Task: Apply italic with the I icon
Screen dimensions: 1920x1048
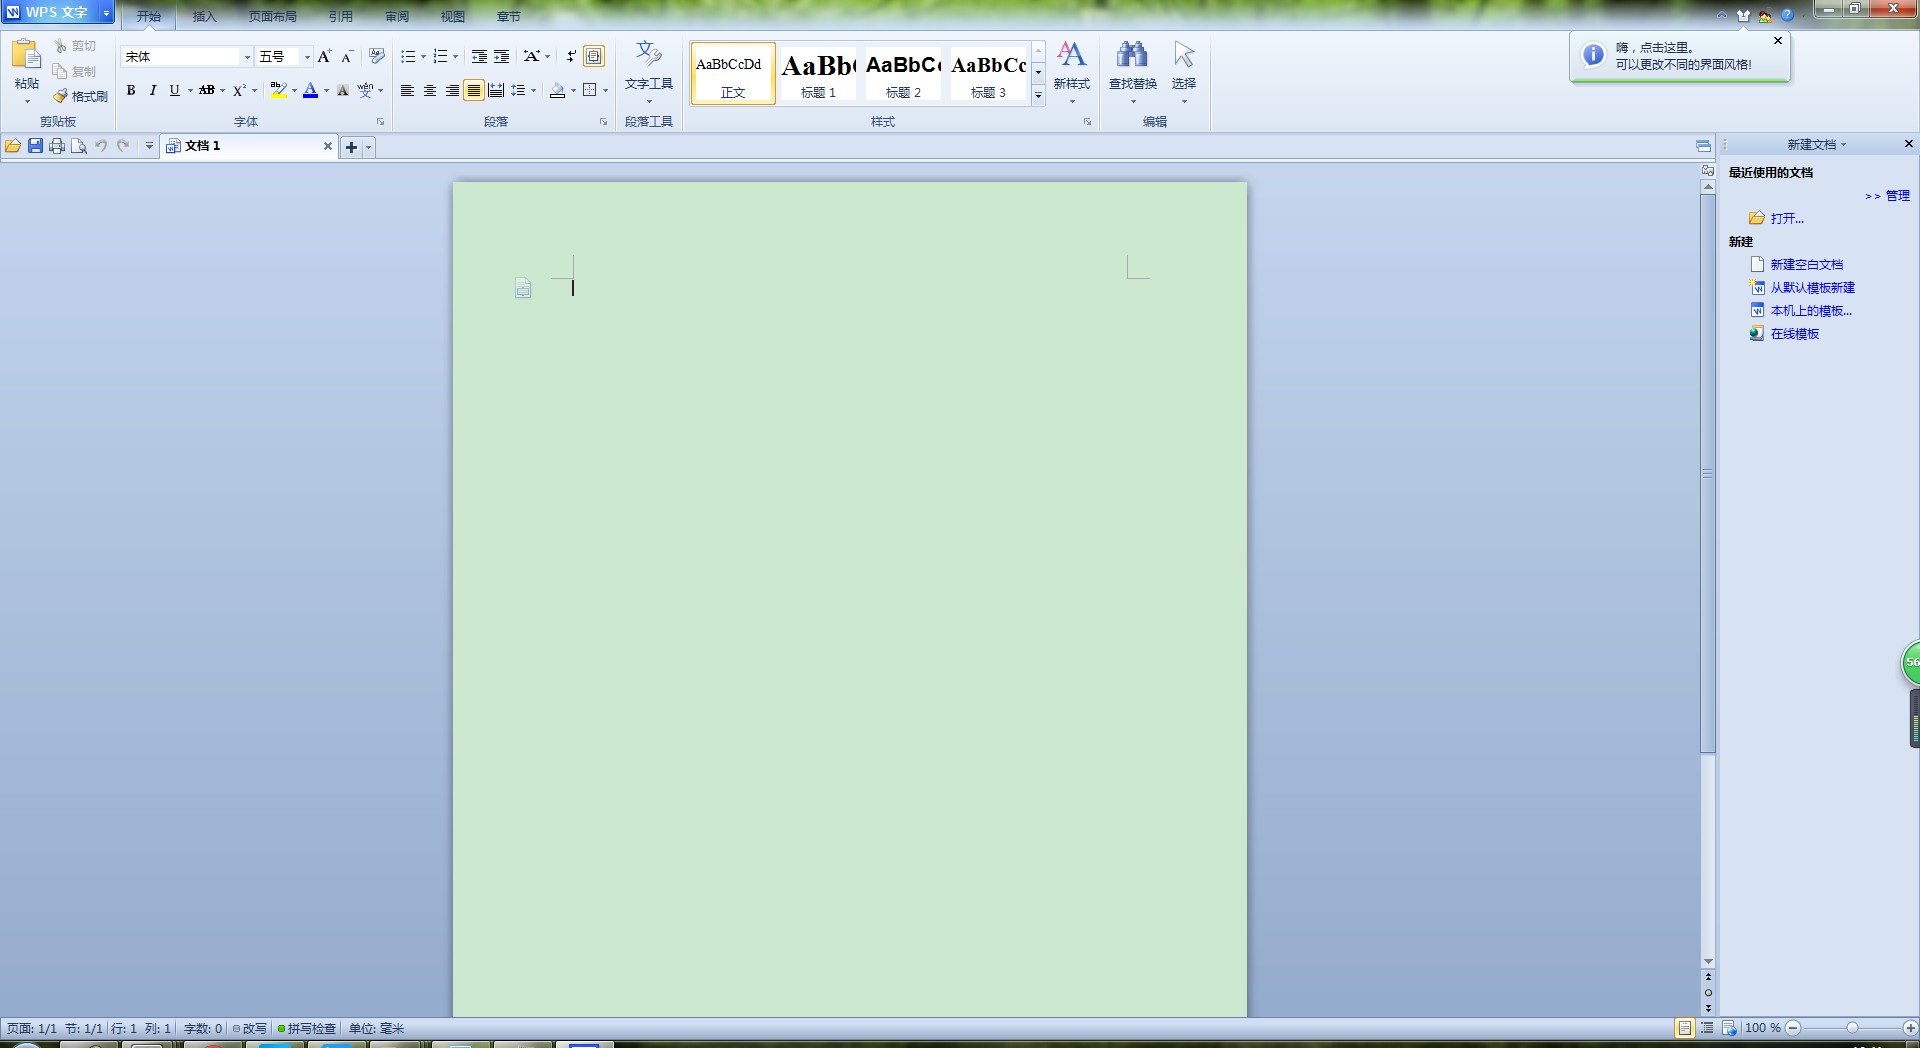Action: [x=153, y=91]
